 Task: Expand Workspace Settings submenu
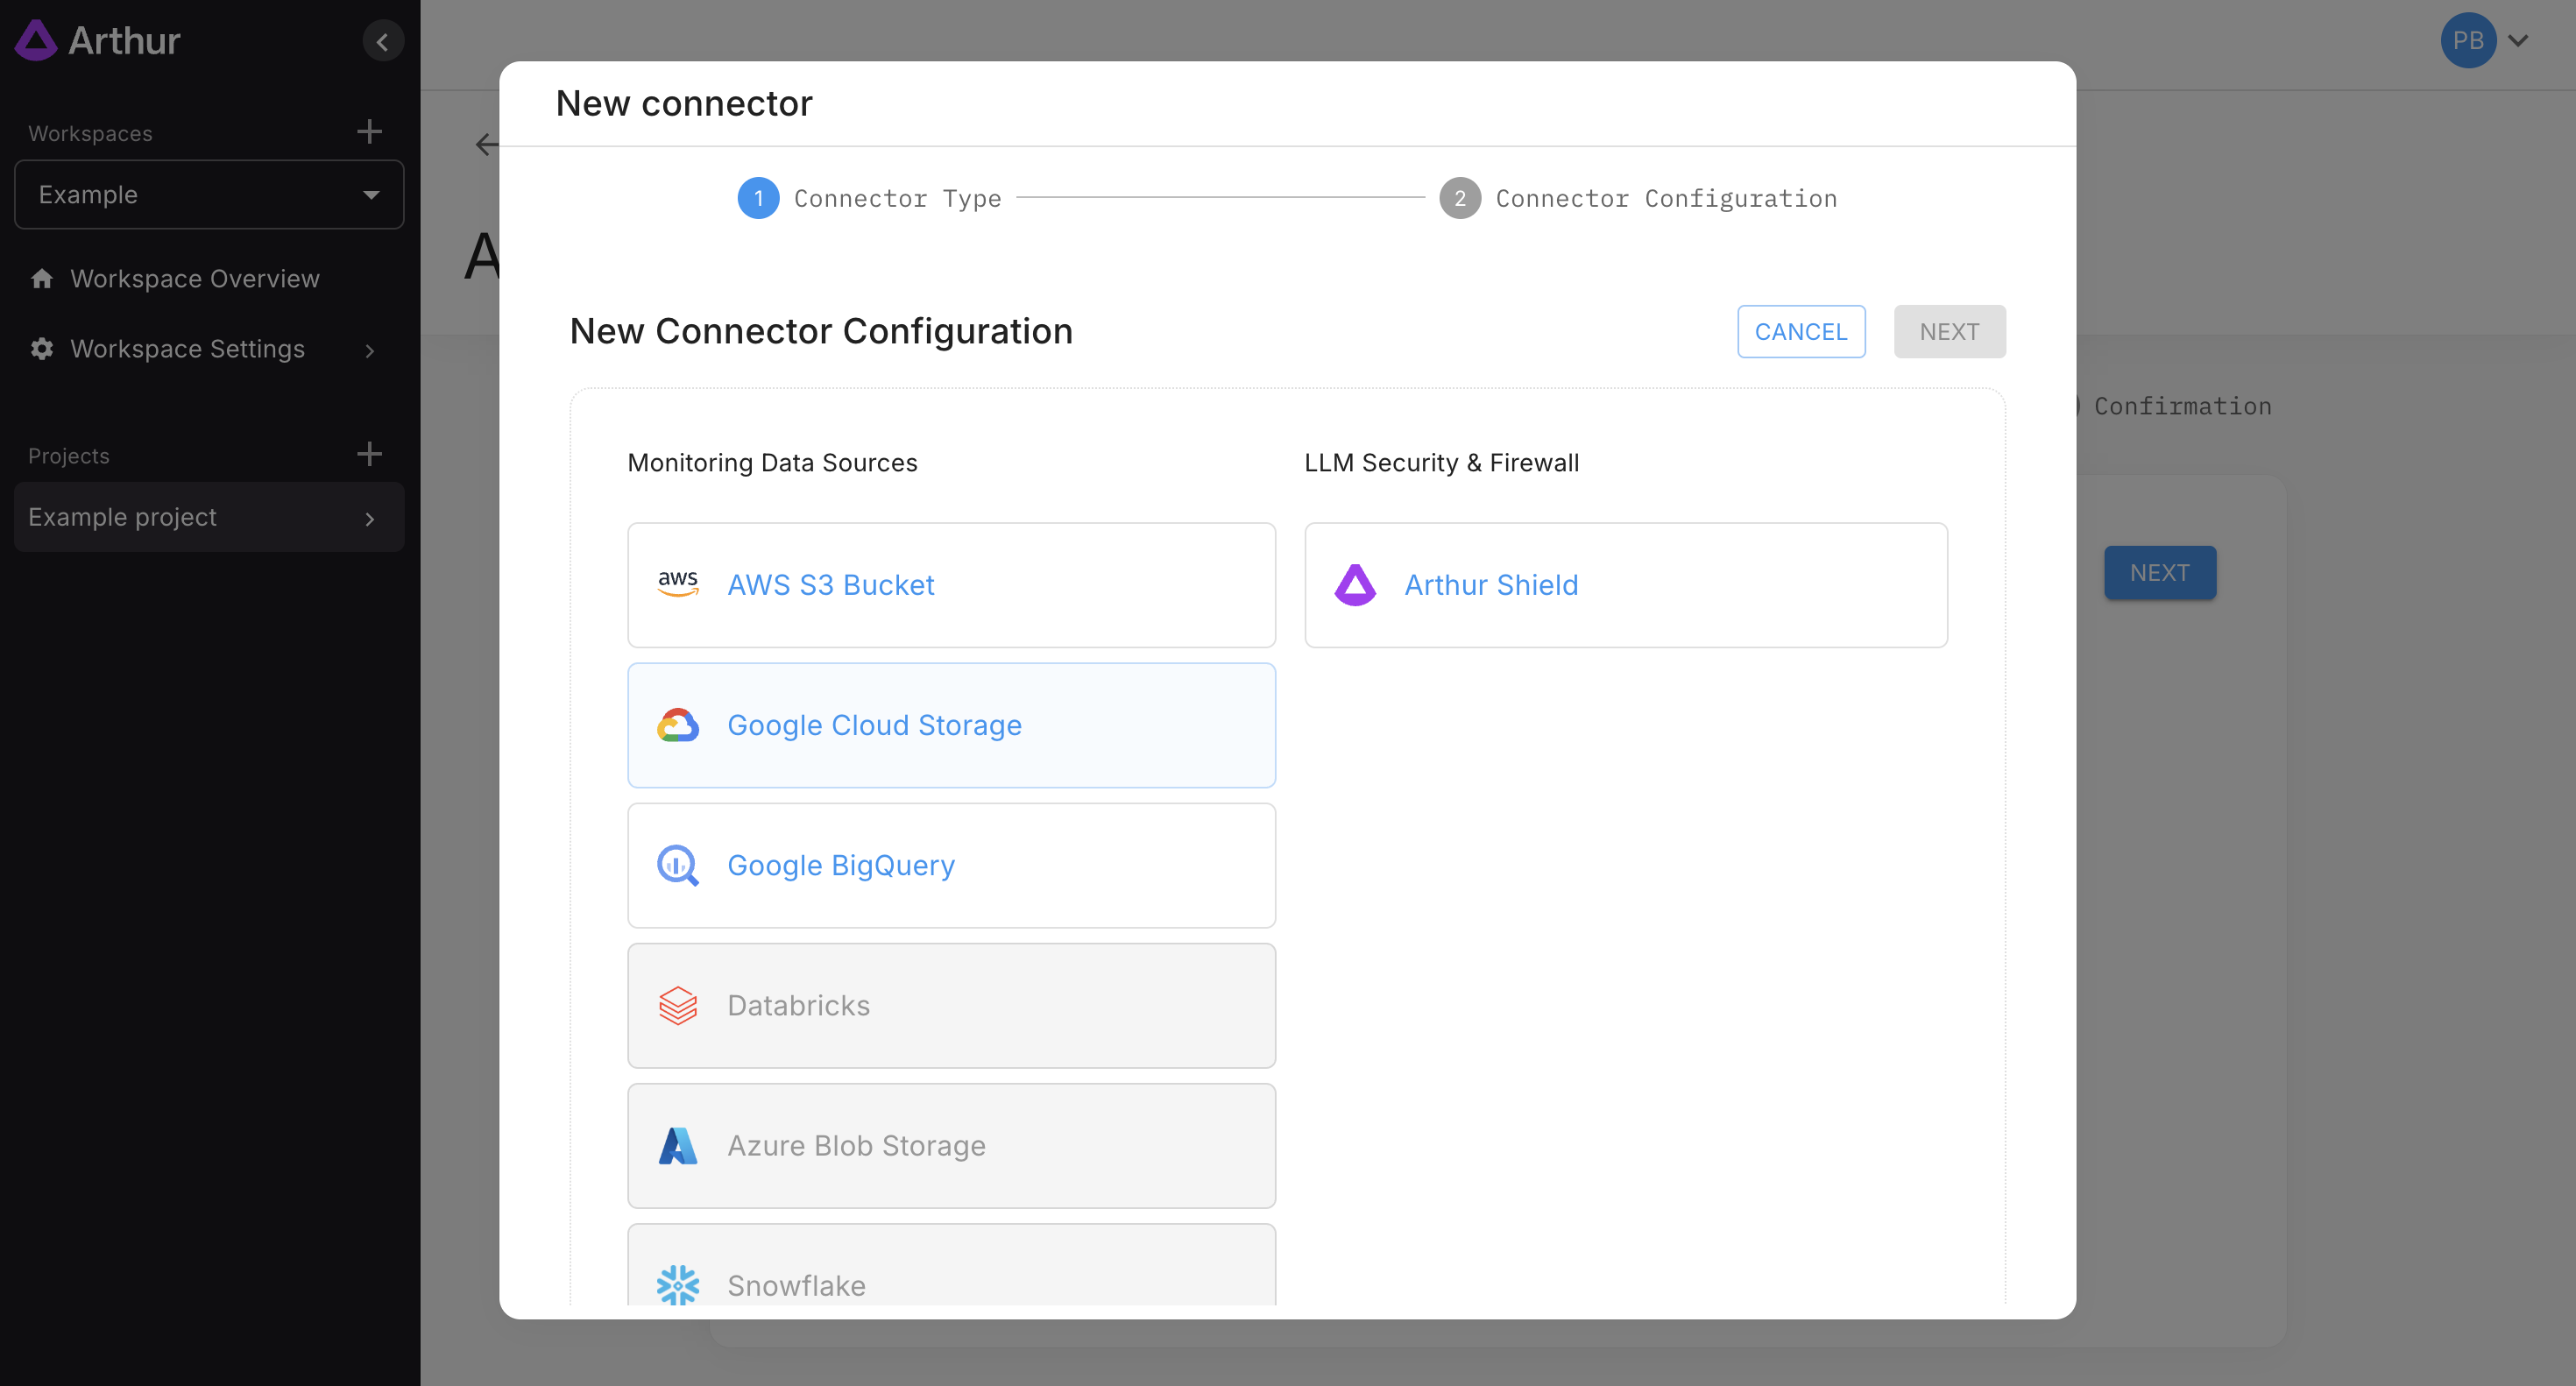pyautogui.click(x=369, y=350)
